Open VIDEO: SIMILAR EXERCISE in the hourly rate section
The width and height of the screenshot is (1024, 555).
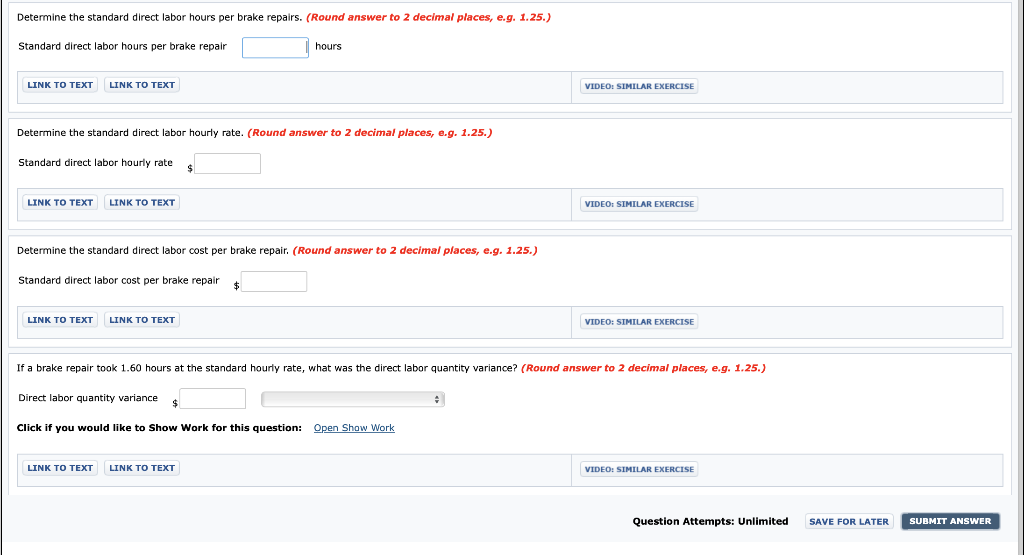[639, 204]
